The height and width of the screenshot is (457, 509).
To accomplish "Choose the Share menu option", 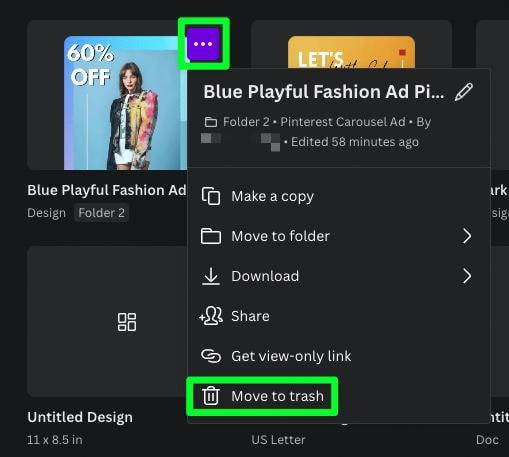I will 339,316.
